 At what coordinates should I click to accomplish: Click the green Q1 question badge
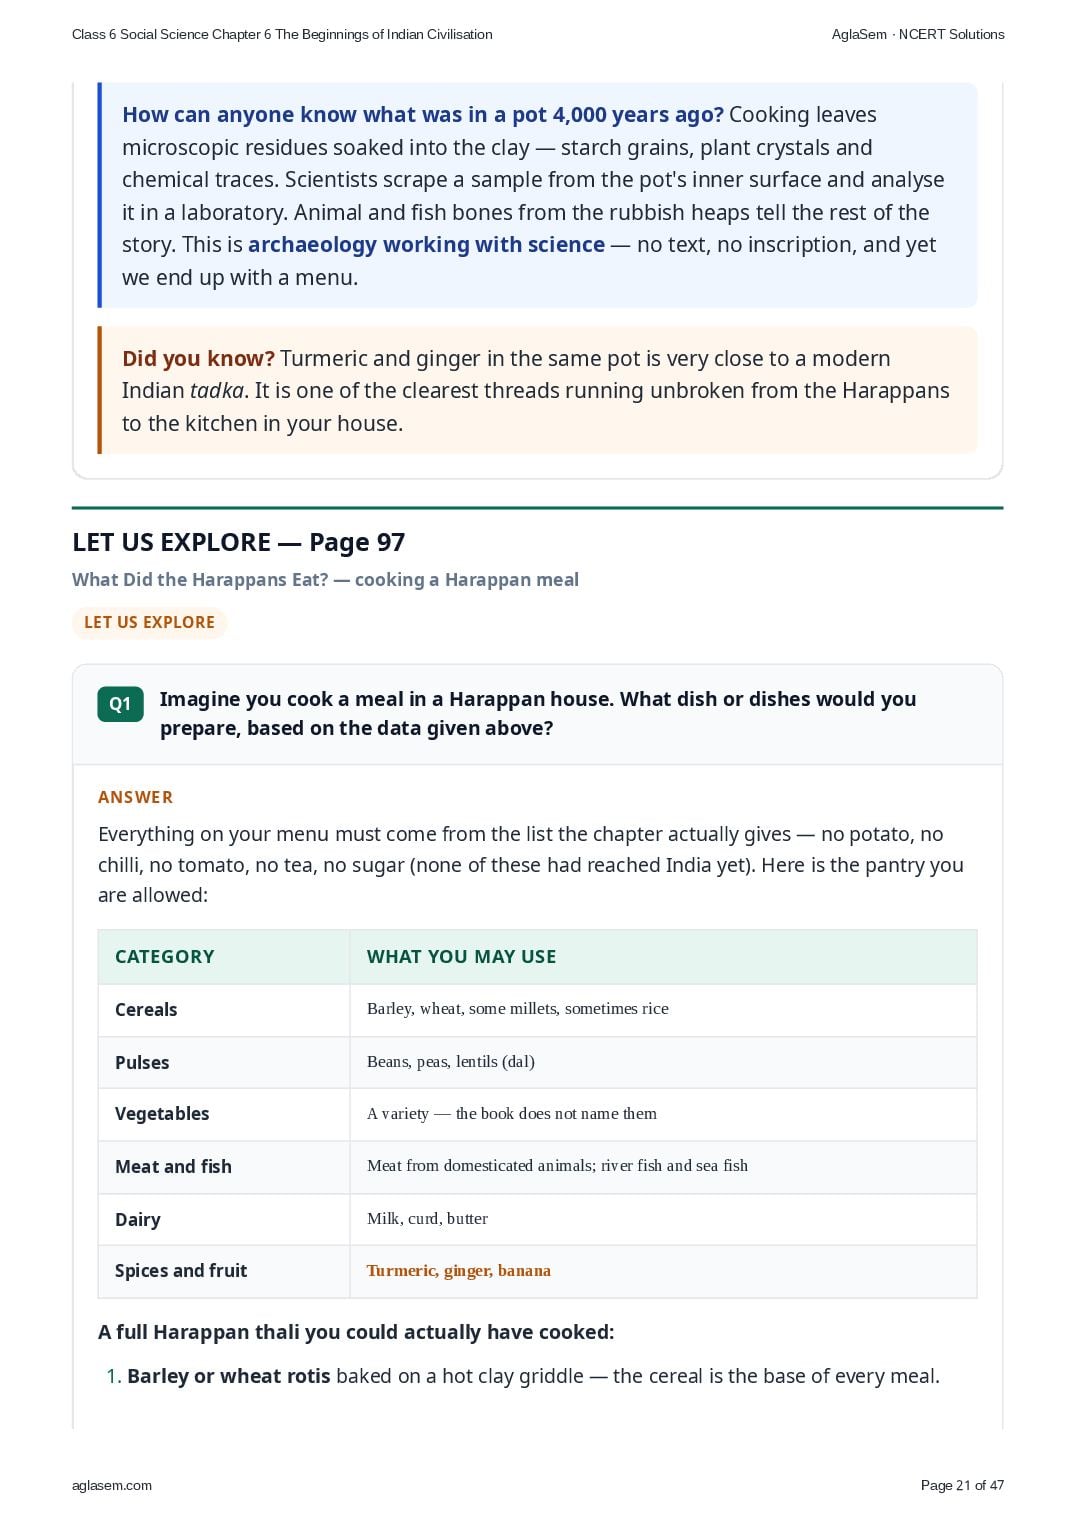pos(120,704)
